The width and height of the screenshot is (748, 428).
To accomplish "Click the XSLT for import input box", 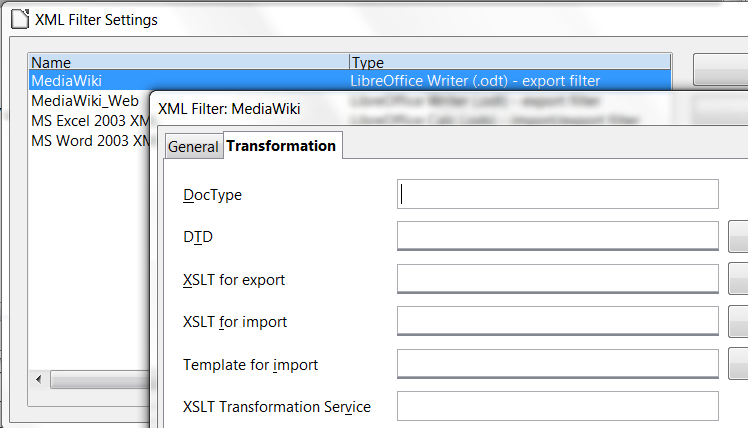I will point(557,321).
